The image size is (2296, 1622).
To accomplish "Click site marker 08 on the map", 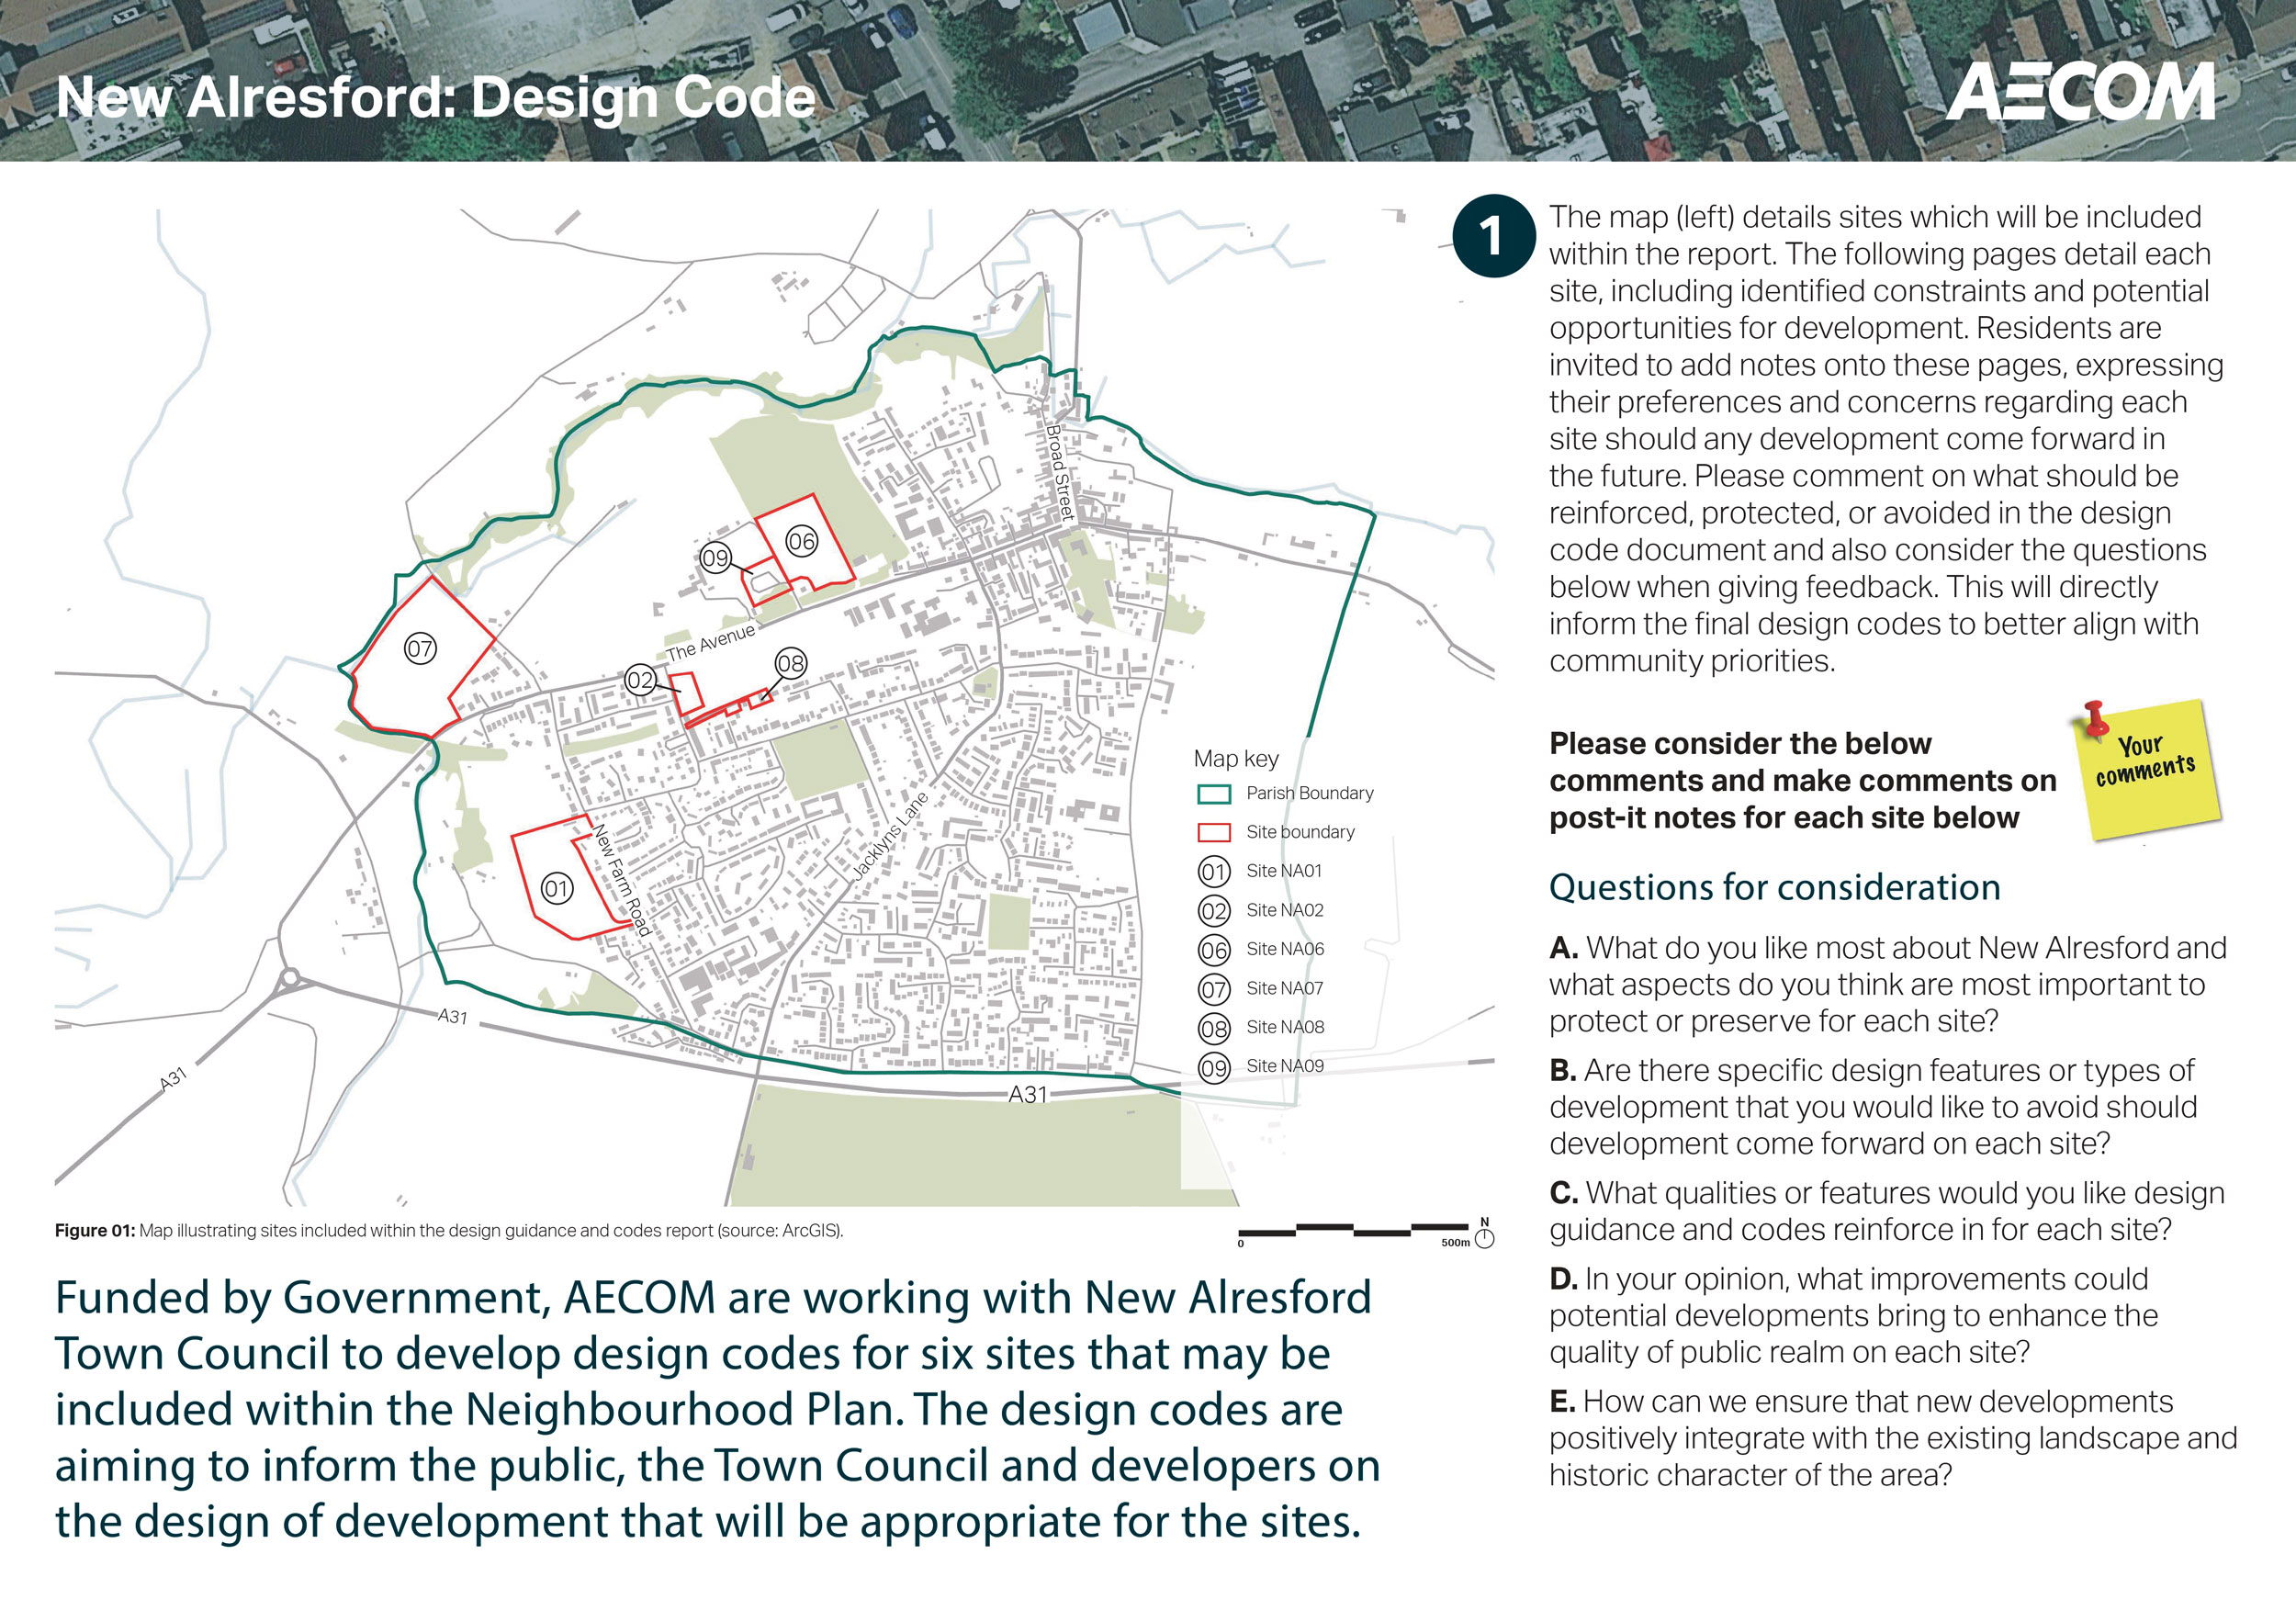I will [x=790, y=663].
